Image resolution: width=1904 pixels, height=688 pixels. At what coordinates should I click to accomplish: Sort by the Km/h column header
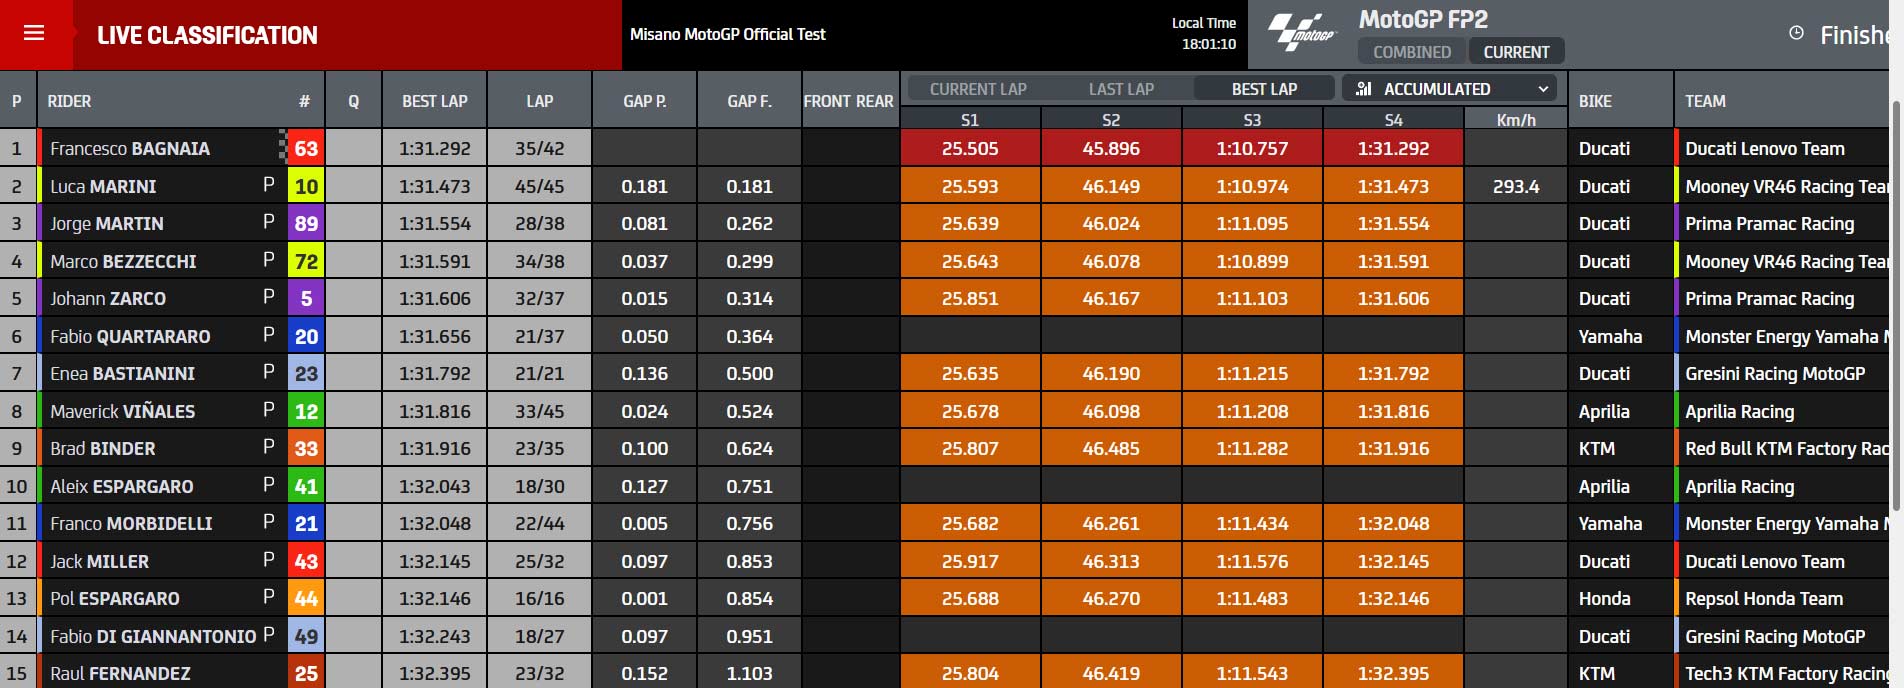(x=1515, y=120)
